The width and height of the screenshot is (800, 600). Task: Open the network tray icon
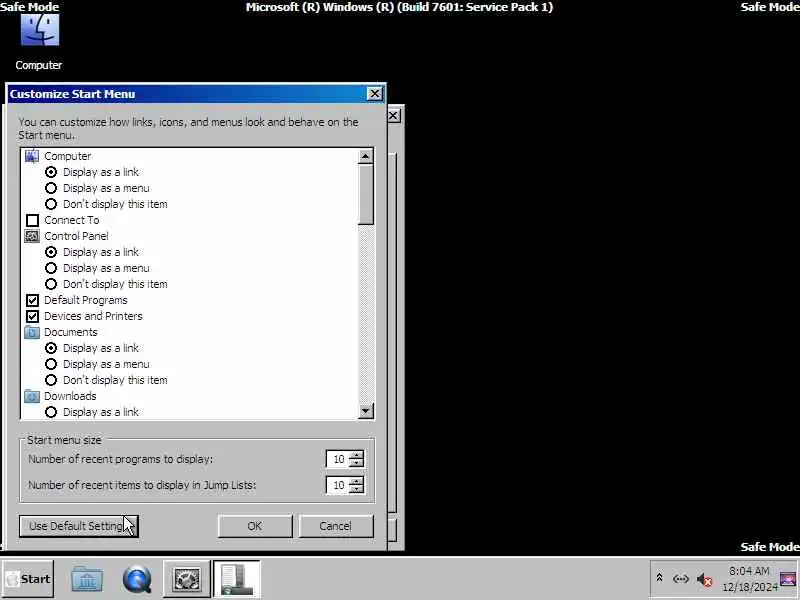[x=681, y=579]
